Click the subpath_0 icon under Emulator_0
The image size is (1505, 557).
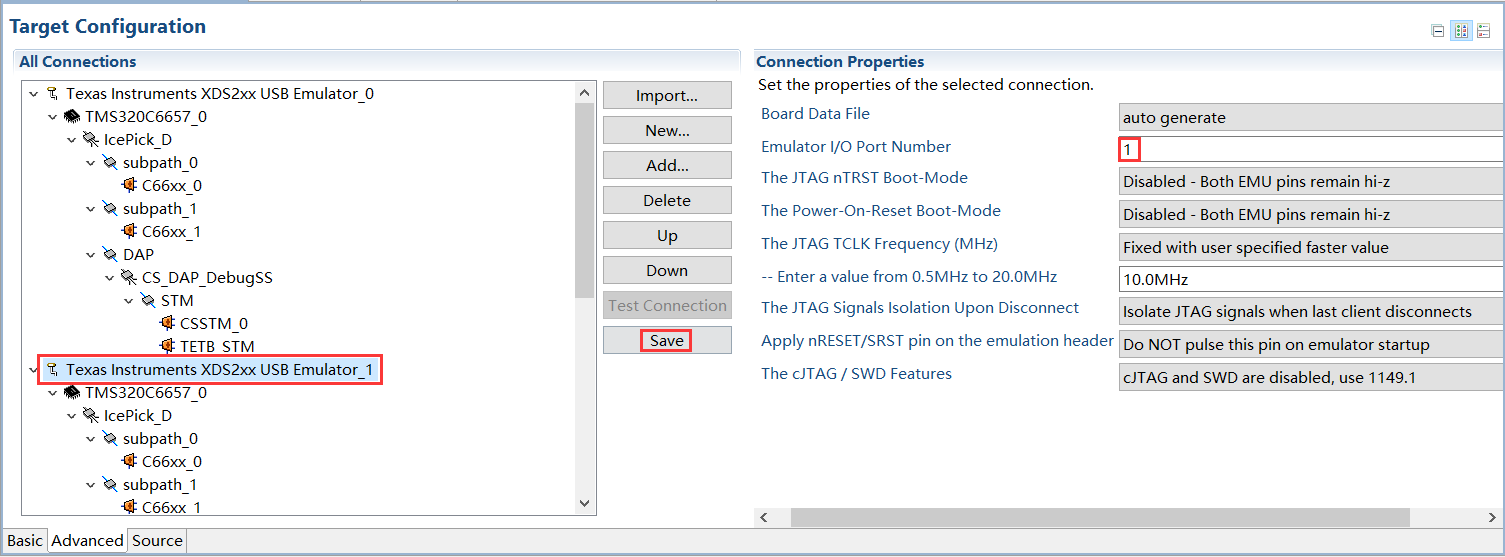click(110, 163)
